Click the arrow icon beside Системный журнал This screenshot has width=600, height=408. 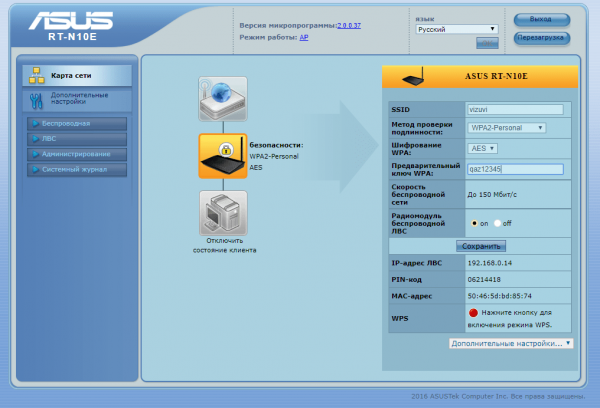(x=36, y=169)
